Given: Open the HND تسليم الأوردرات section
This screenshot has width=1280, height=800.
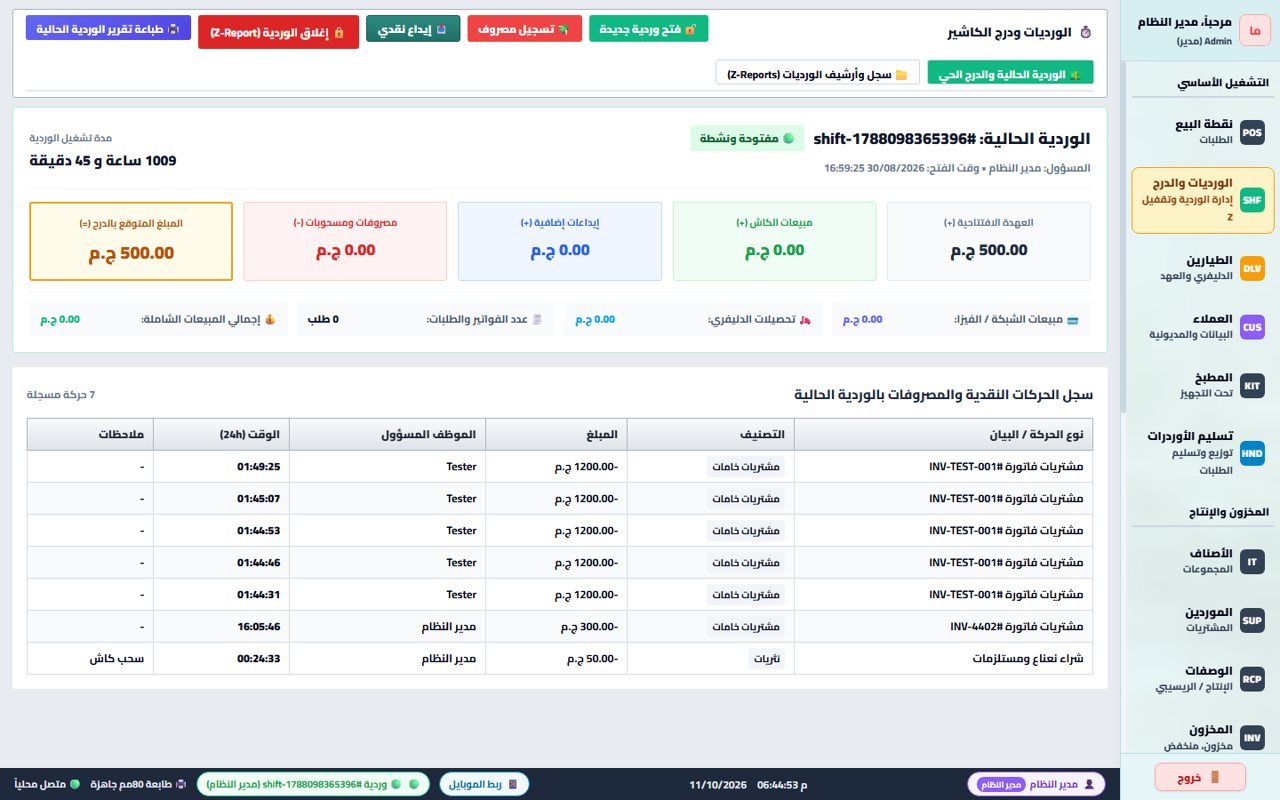Looking at the screenshot, I should pos(1202,453).
